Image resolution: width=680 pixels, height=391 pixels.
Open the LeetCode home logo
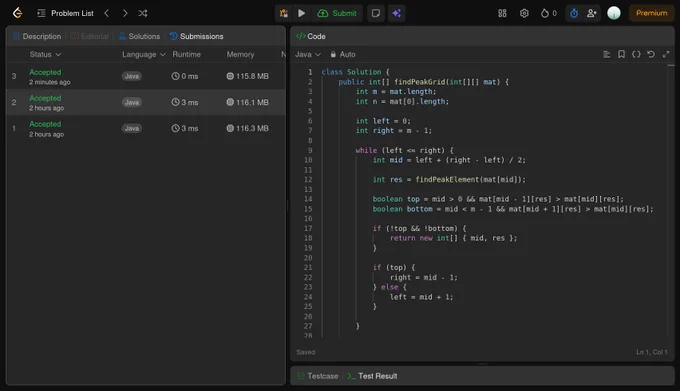click(x=17, y=13)
